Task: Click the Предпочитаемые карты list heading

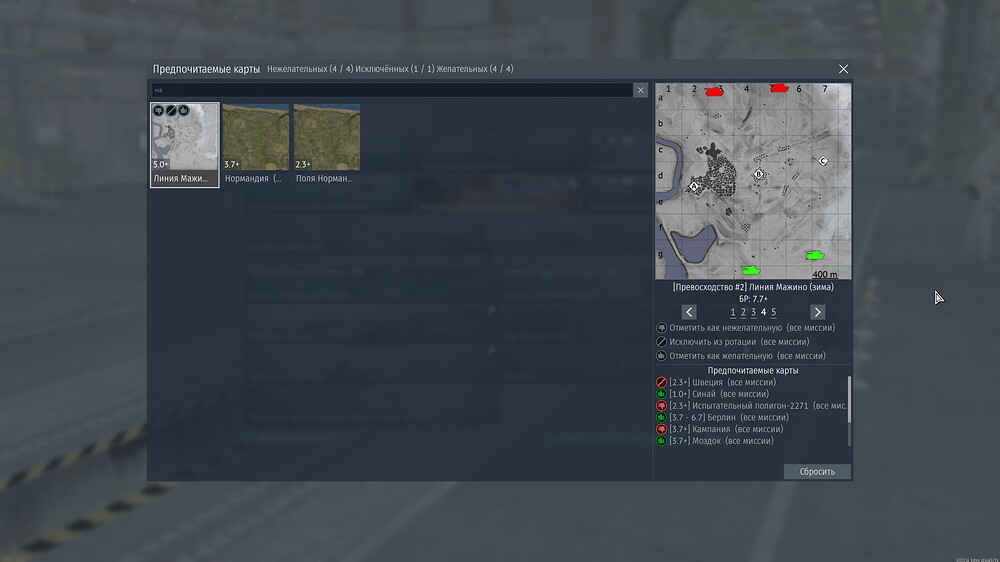Action: [753, 371]
